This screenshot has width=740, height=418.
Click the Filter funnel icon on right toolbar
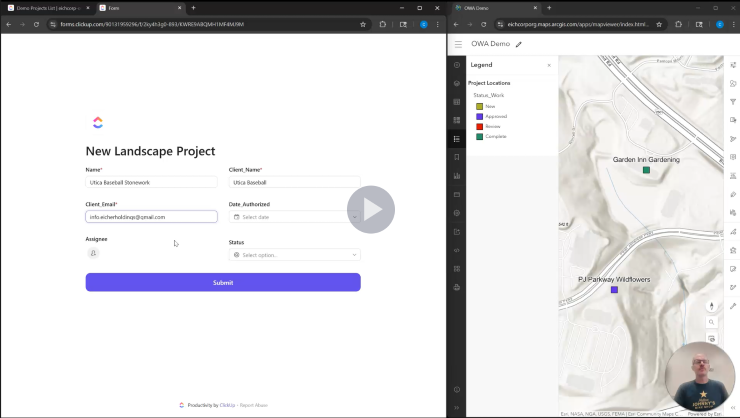[733, 102]
